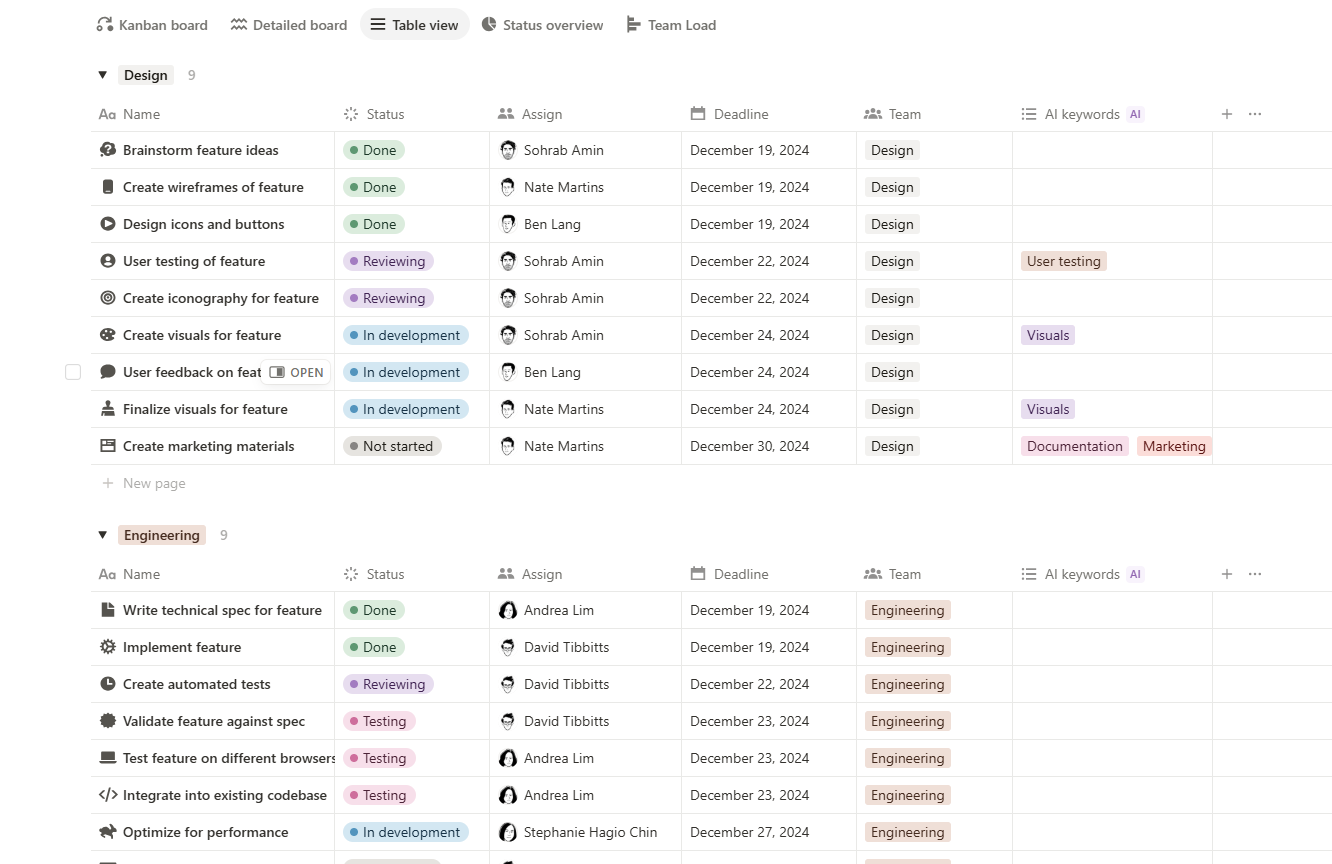Add property with plus in Design header
Viewport: 1332px width, 864px height.
point(1227,114)
